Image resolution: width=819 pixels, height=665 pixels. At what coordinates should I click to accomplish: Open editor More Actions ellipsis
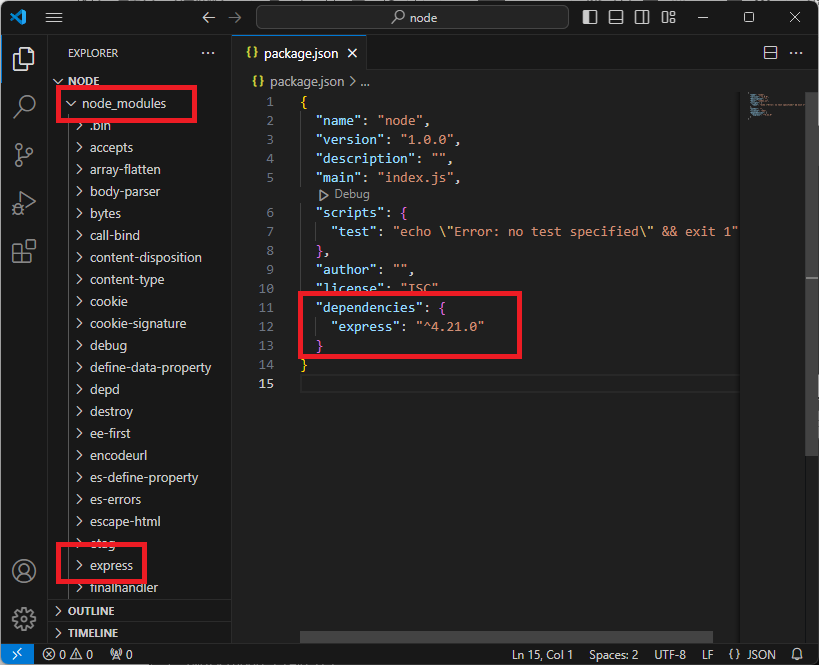pos(796,53)
